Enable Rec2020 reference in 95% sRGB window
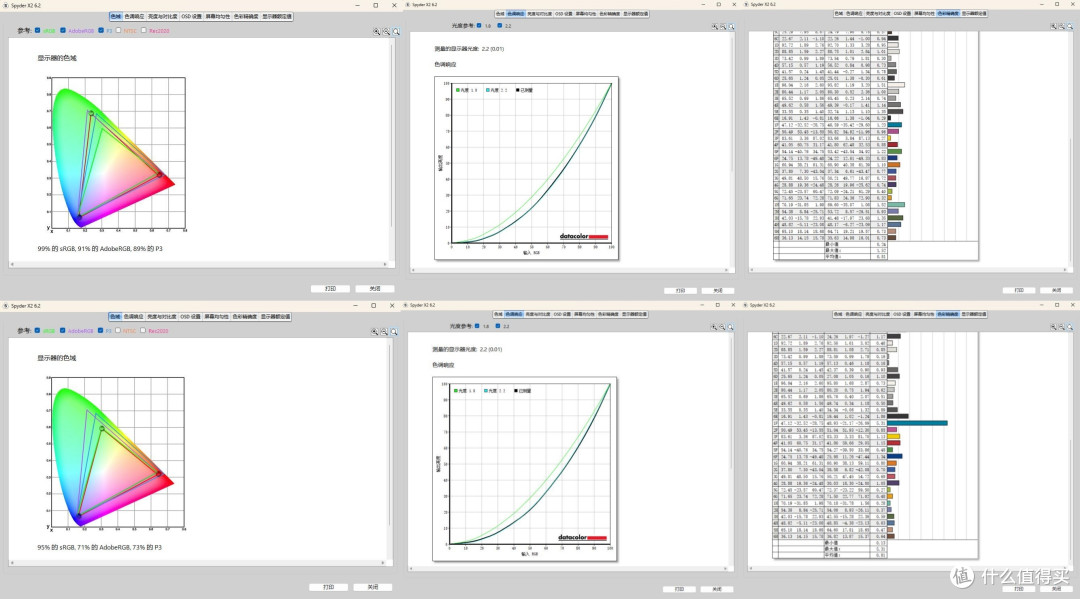 point(143,330)
